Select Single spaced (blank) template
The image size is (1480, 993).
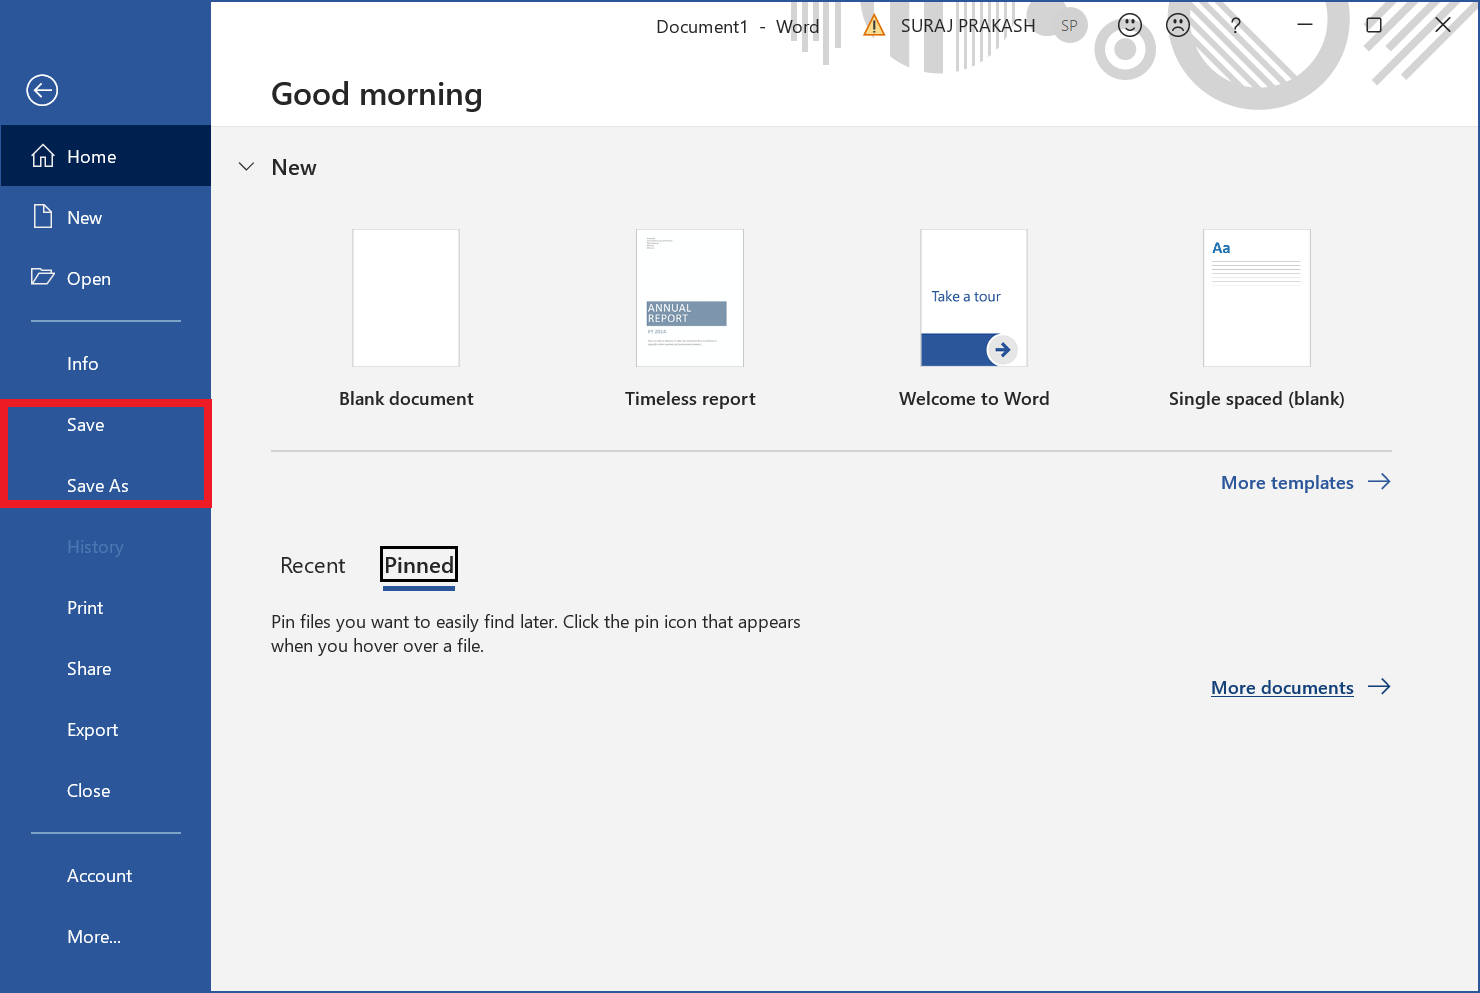1257,298
